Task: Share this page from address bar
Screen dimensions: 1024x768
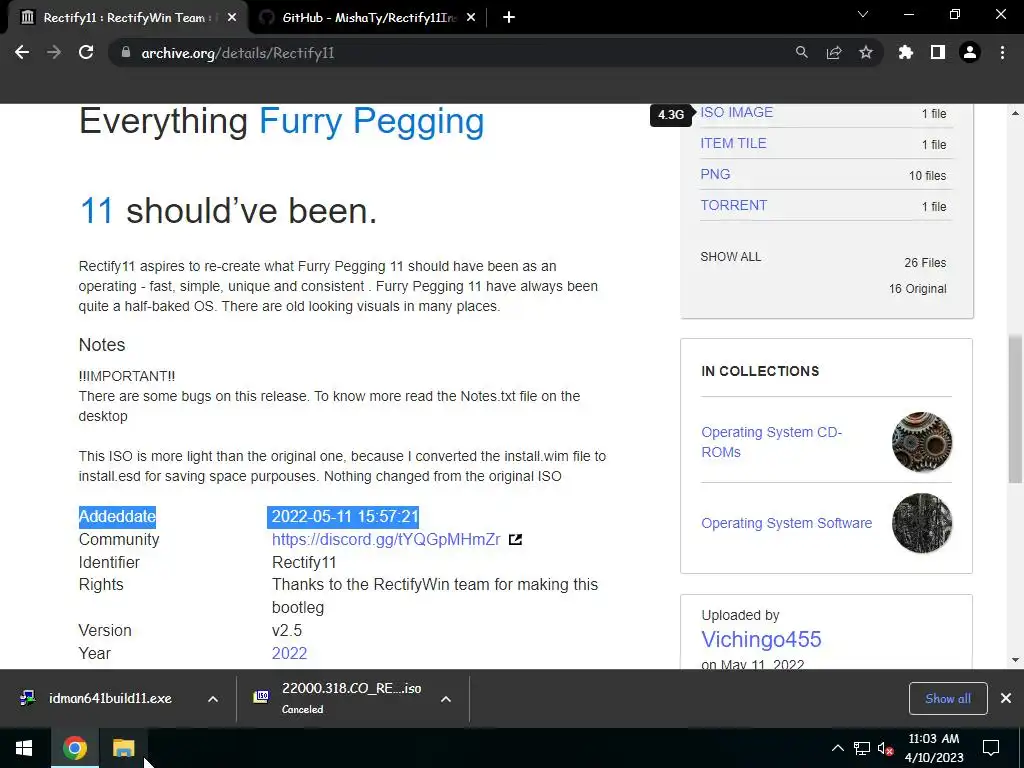Action: coord(834,52)
